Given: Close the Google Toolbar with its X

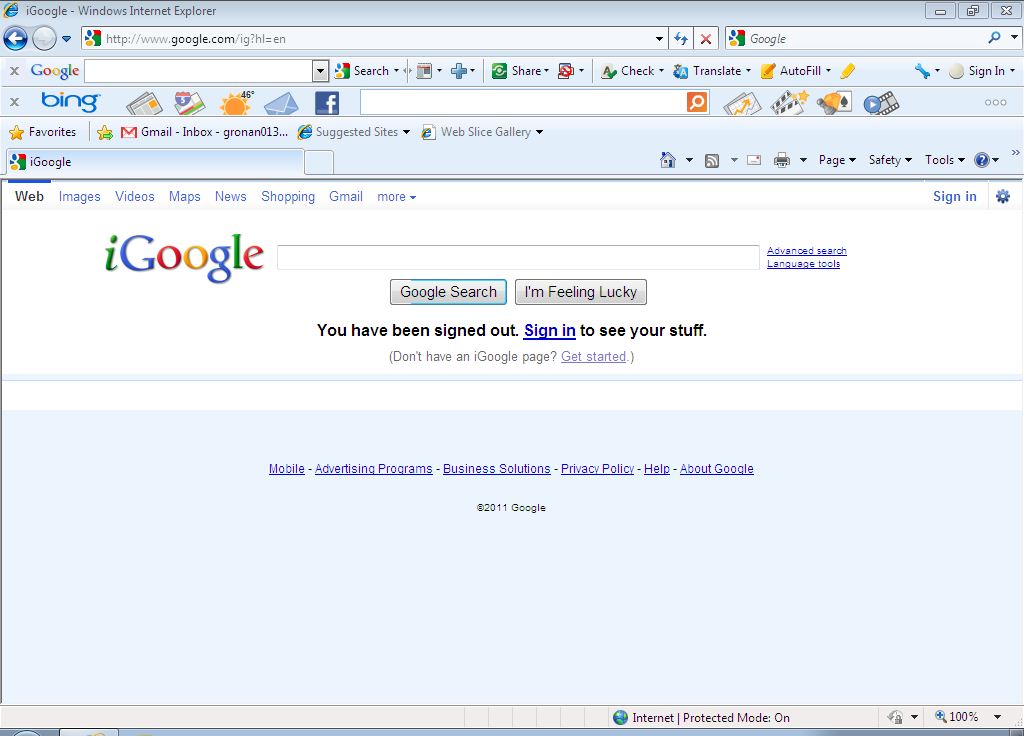Looking at the screenshot, I should [14, 71].
